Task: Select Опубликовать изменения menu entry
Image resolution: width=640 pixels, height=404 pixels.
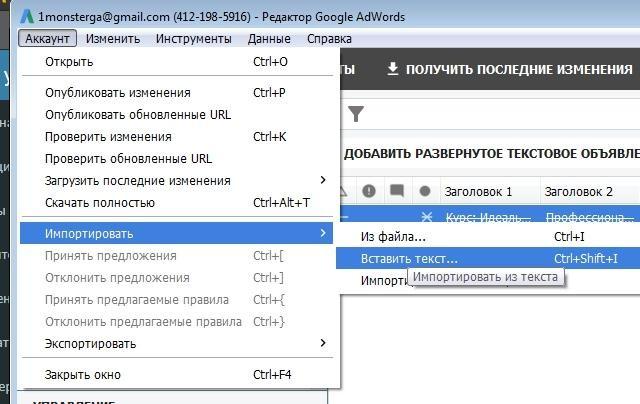Action: 177,93
